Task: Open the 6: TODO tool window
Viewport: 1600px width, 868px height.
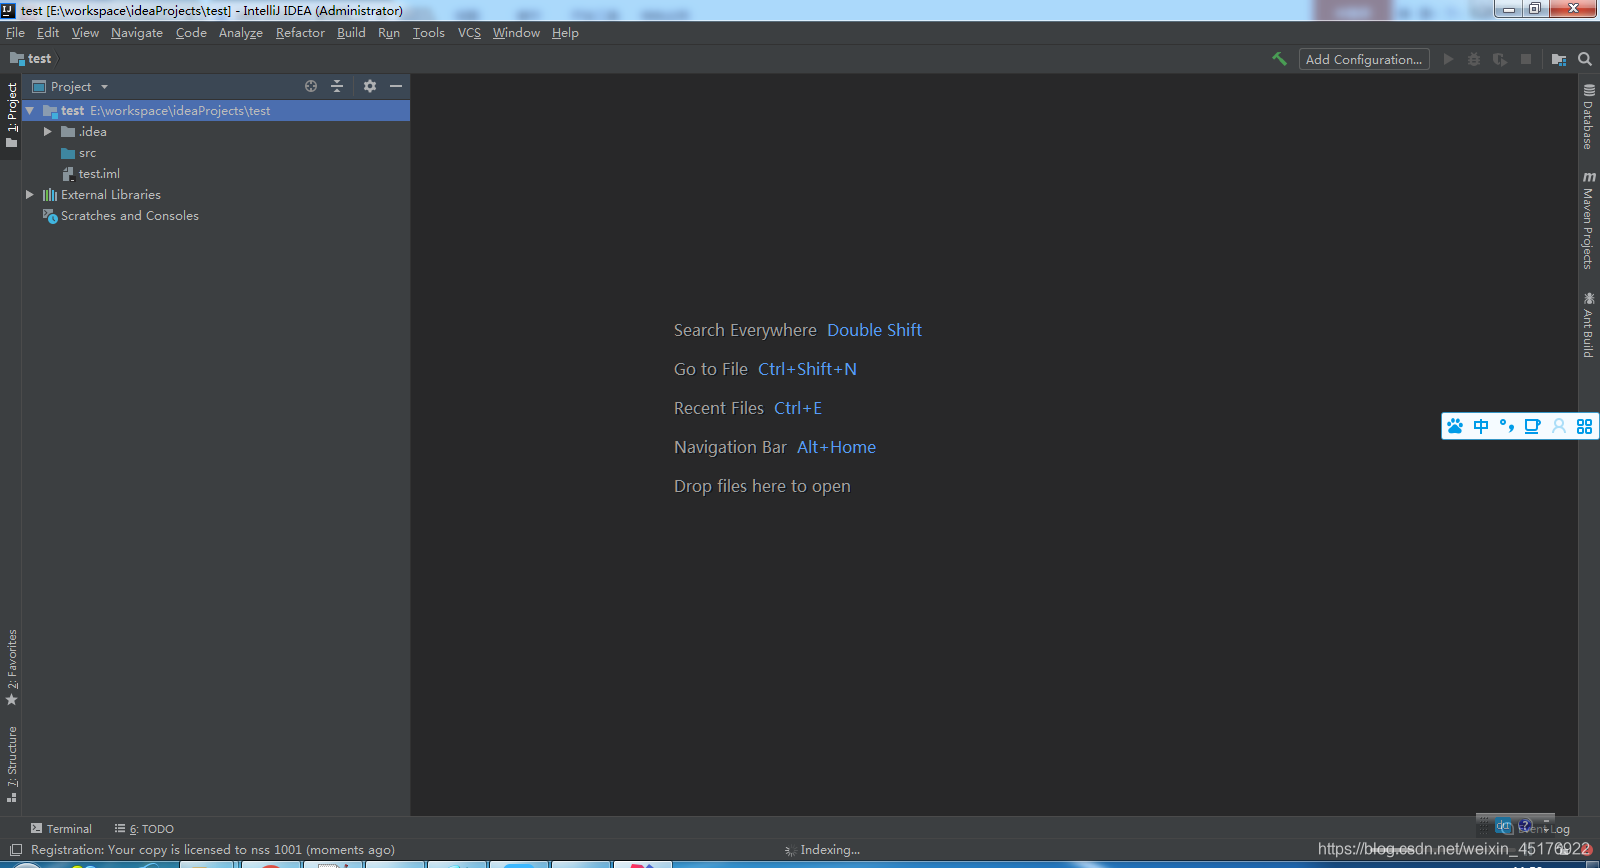Action: pos(144,828)
